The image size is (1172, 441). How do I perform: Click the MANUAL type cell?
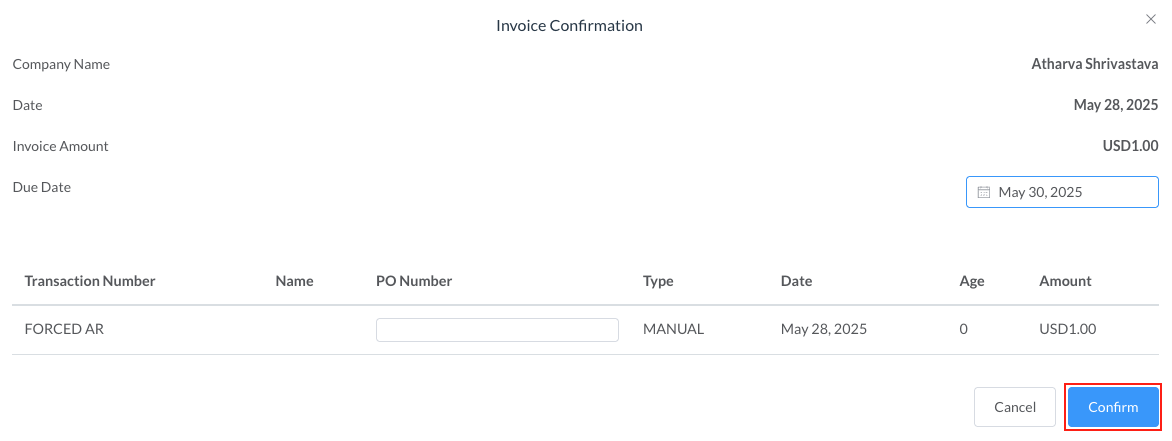pyautogui.click(x=673, y=328)
